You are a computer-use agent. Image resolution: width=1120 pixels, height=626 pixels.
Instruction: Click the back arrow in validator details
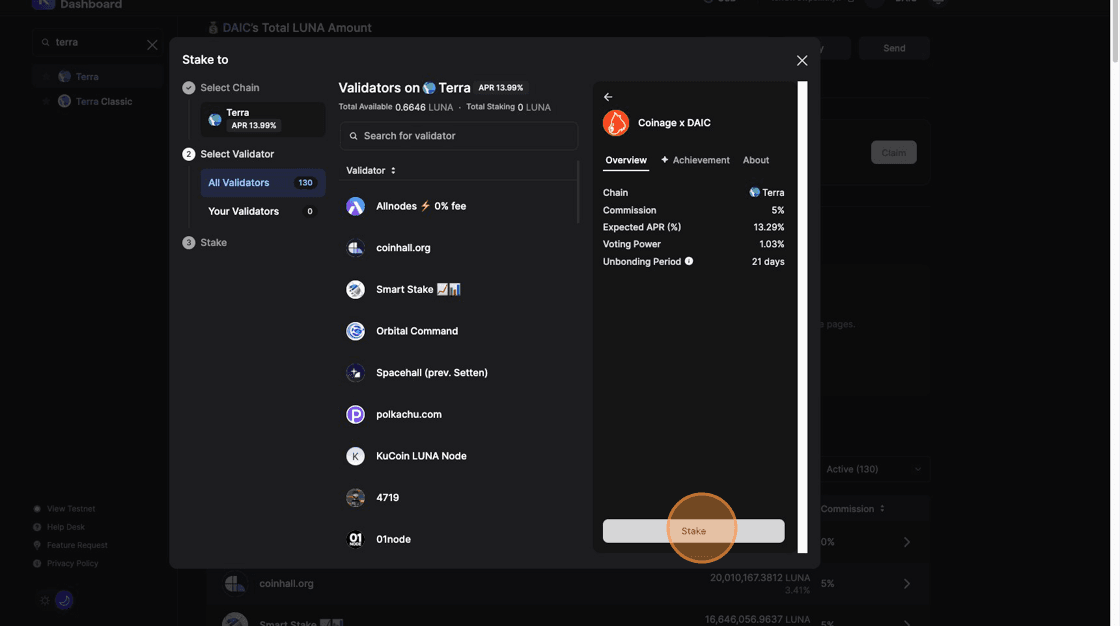[x=608, y=97]
